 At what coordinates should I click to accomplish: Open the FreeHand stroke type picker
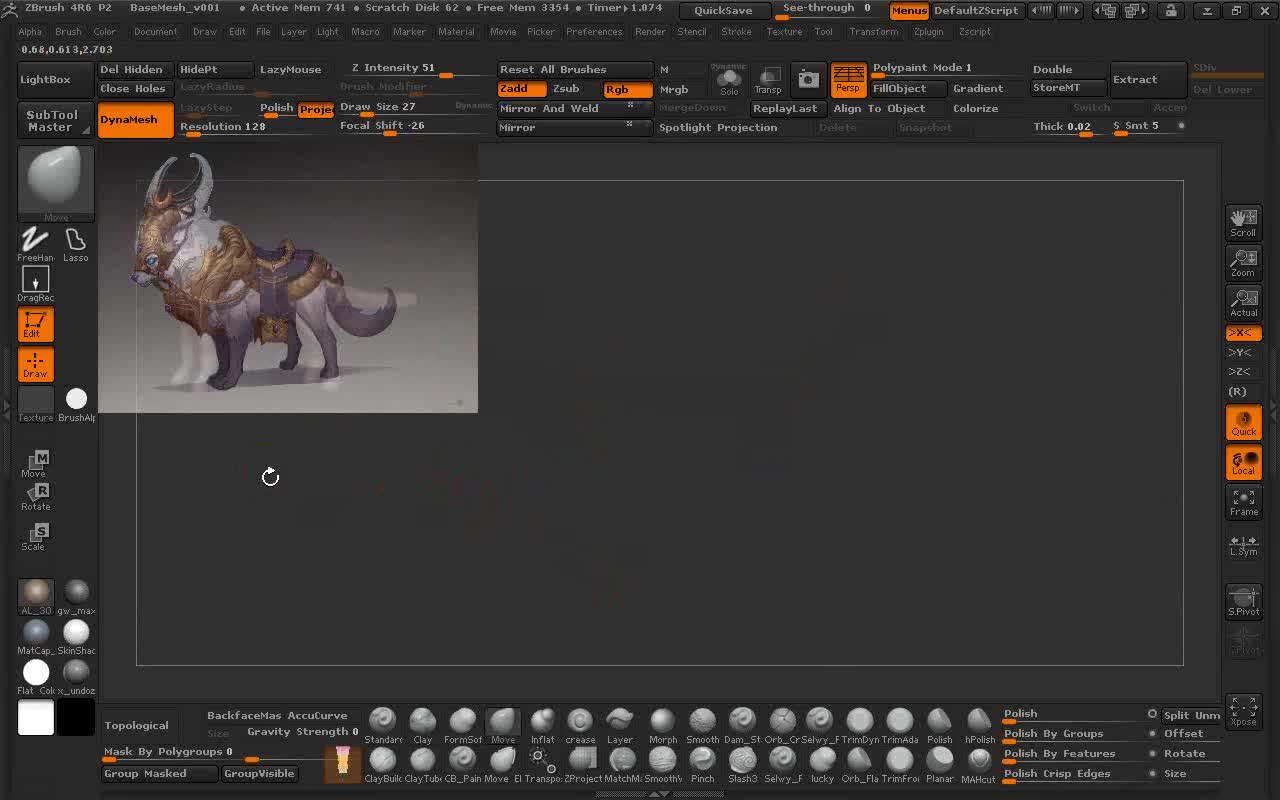(35, 244)
